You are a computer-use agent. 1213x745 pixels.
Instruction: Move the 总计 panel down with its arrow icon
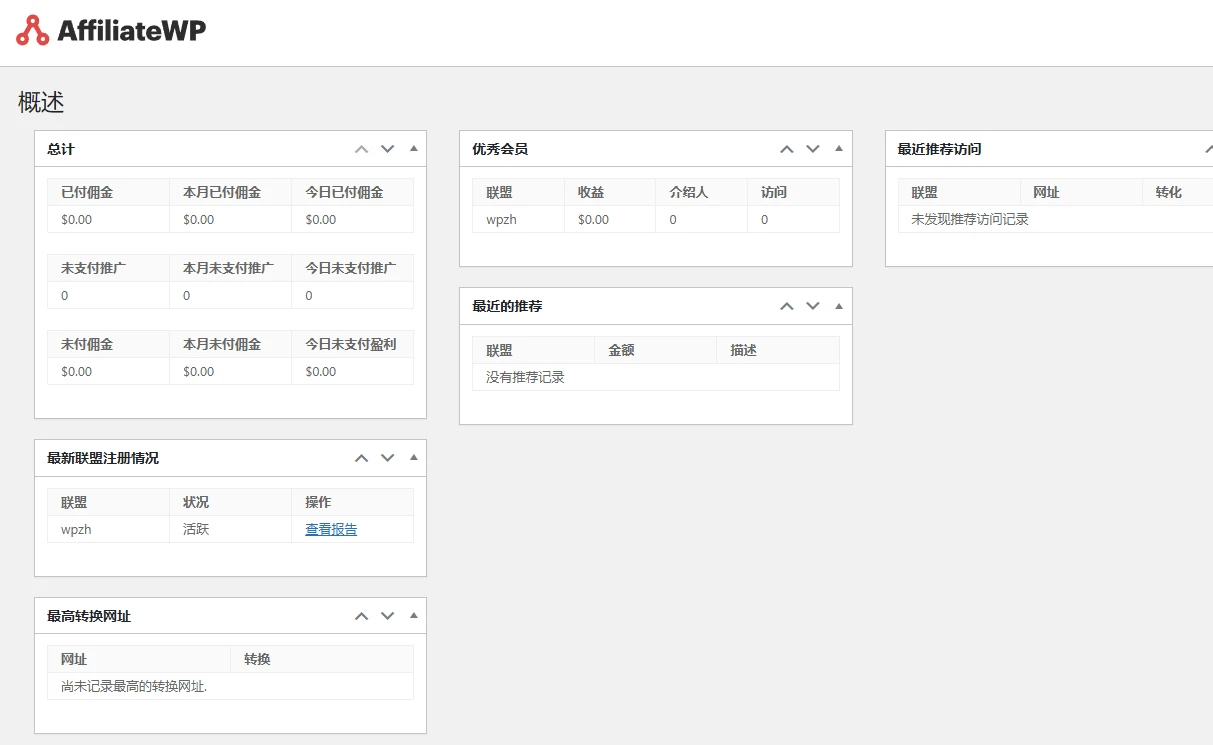pos(387,148)
